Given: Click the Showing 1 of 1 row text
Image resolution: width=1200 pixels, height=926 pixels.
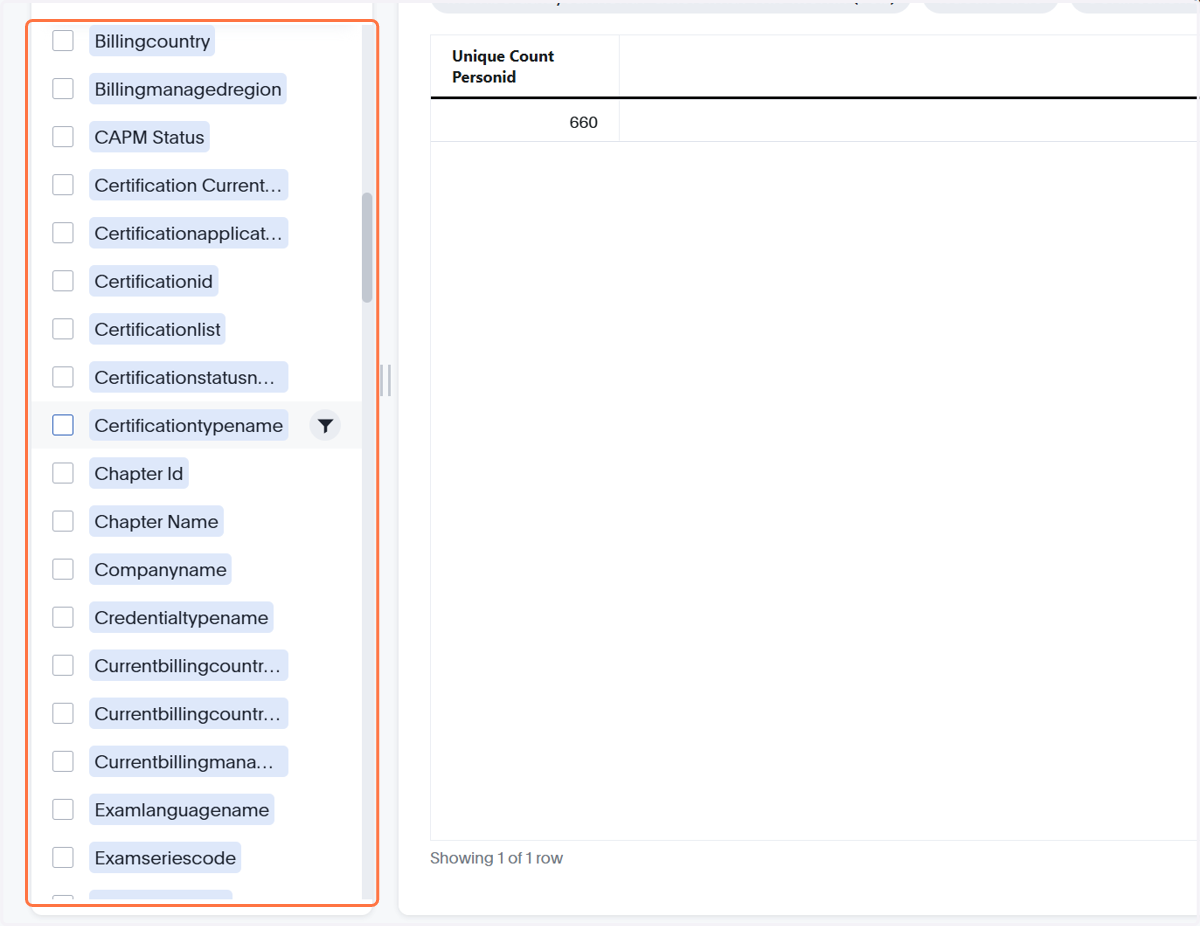Looking at the screenshot, I should pos(496,858).
